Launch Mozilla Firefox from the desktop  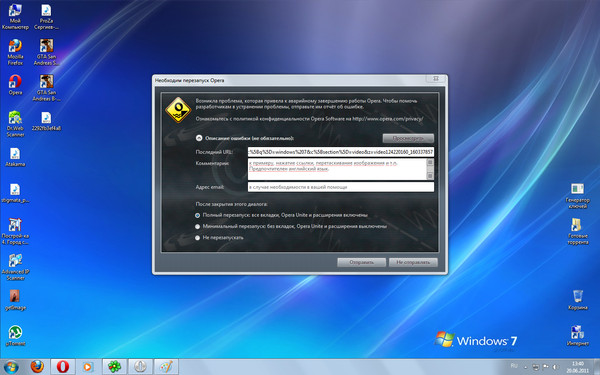15,52
